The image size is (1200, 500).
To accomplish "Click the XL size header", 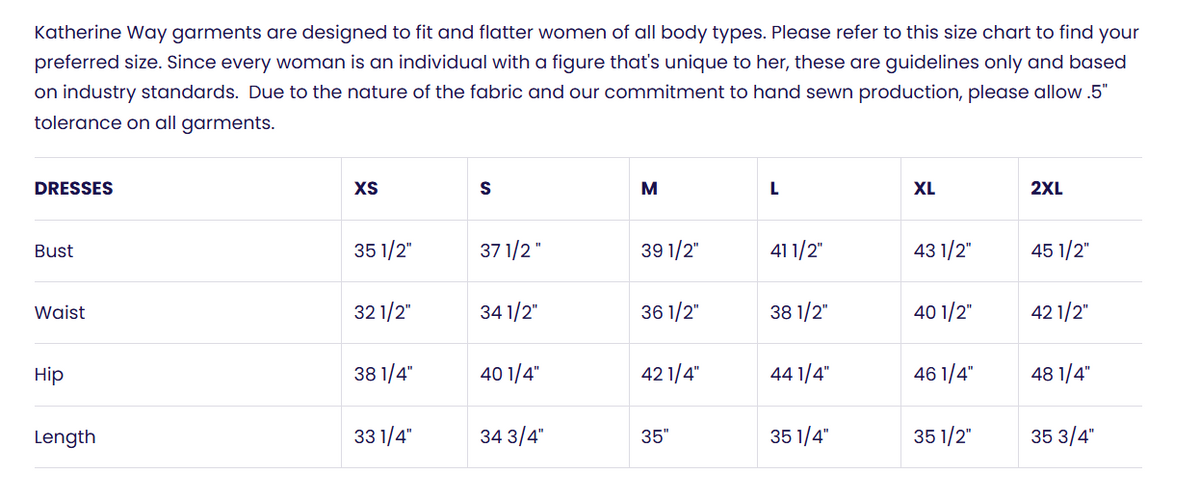I will (x=925, y=188).
